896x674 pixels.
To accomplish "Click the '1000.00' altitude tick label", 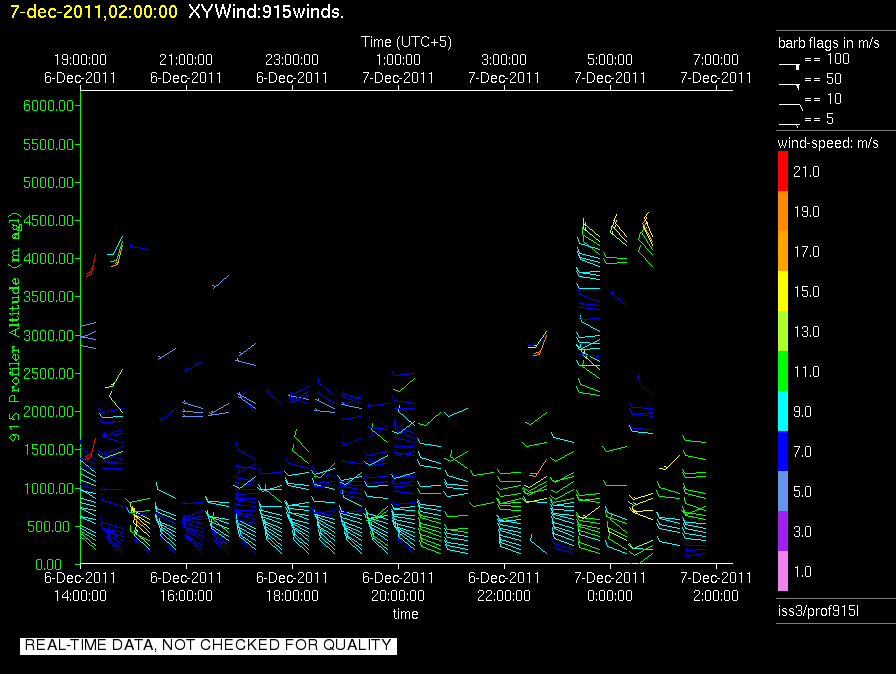I will click(x=49, y=488).
